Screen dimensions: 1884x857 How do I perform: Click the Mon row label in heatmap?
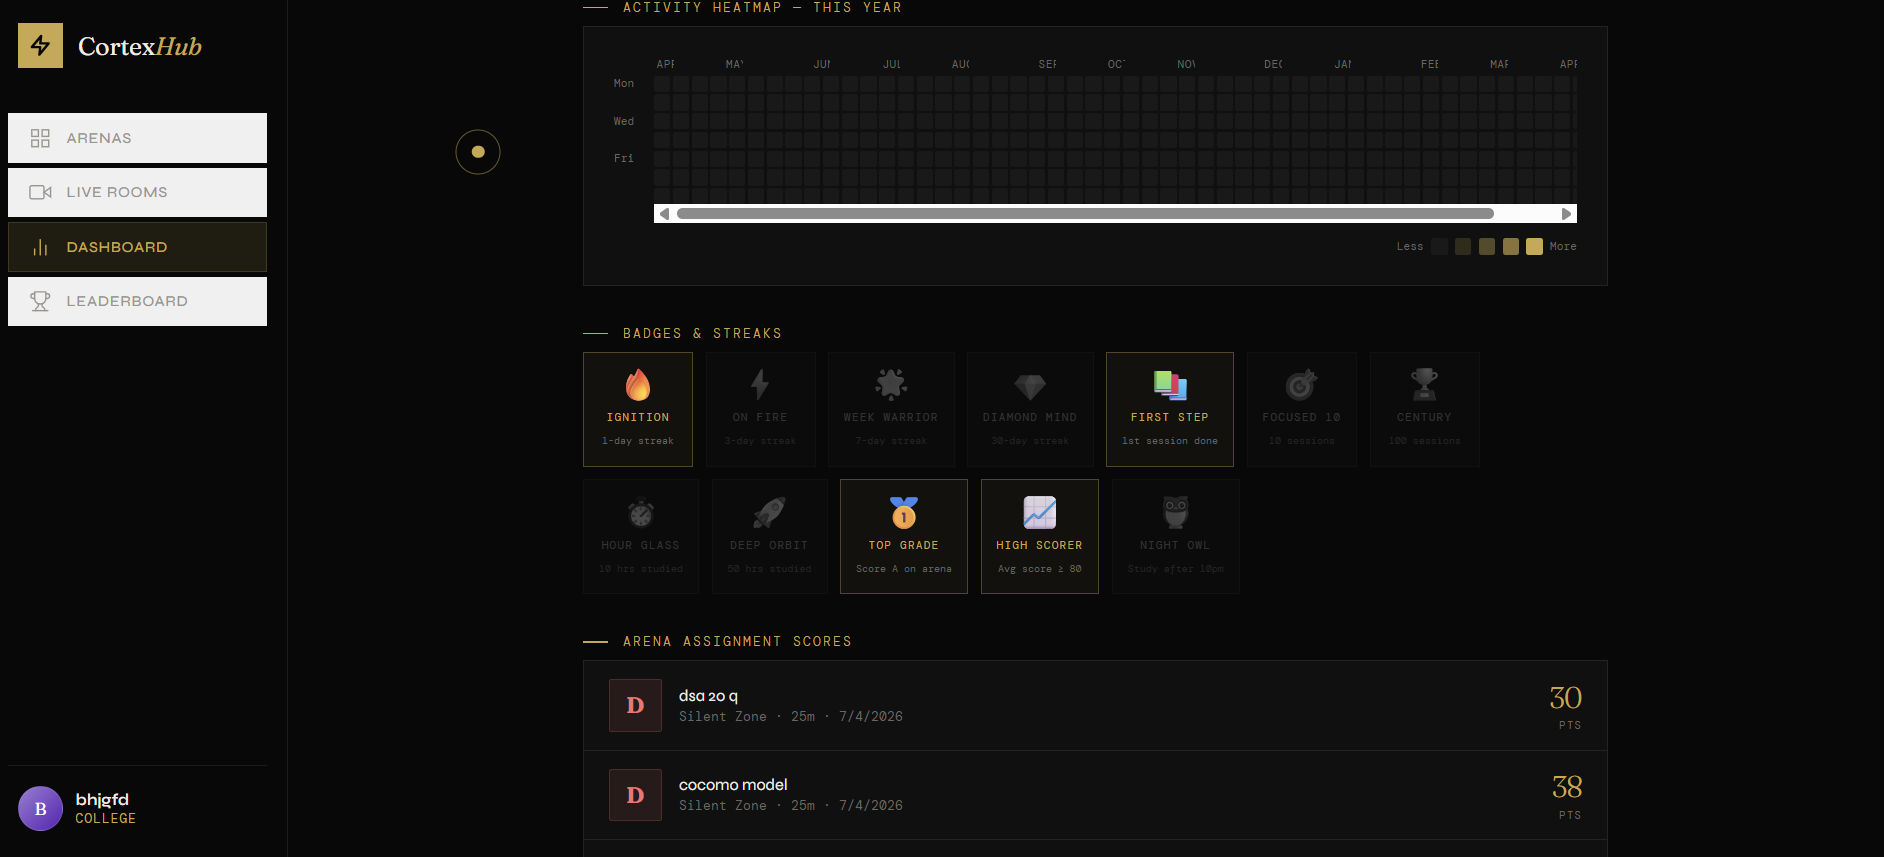click(x=624, y=84)
